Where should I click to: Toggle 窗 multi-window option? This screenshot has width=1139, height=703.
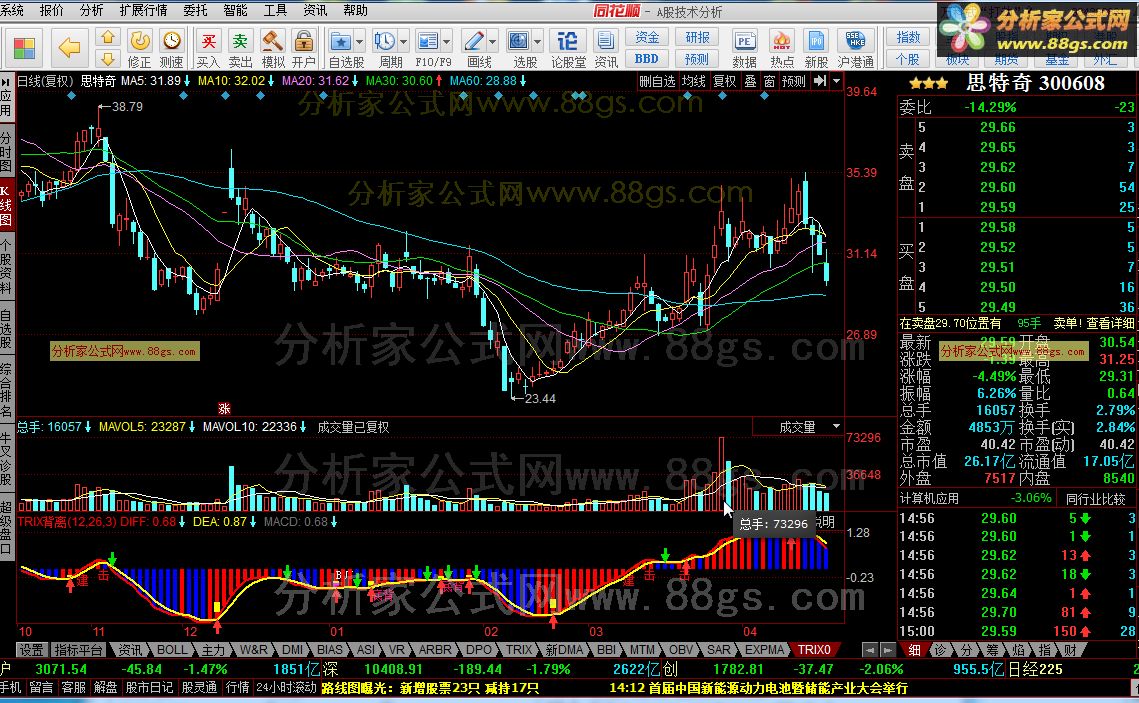tap(769, 81)
